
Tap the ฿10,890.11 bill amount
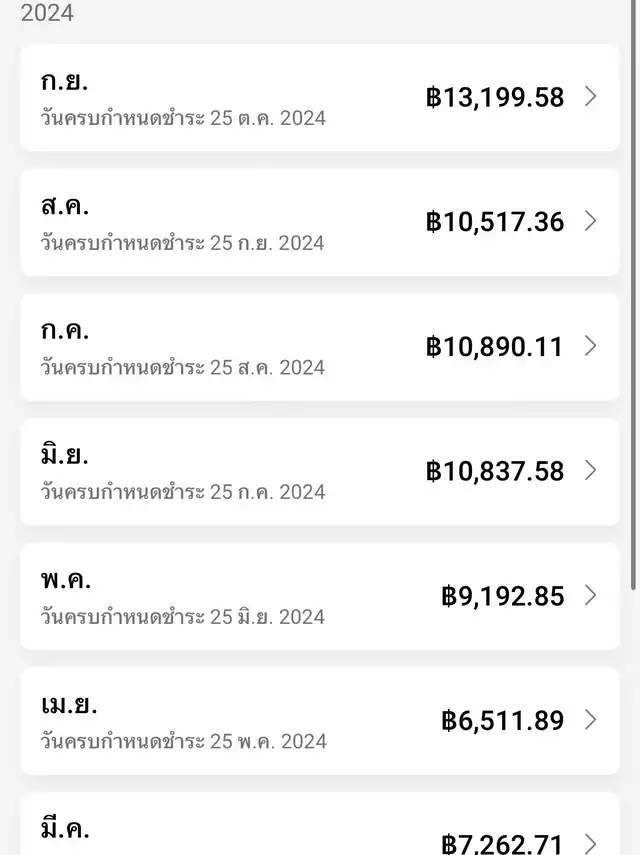point(494,347)
